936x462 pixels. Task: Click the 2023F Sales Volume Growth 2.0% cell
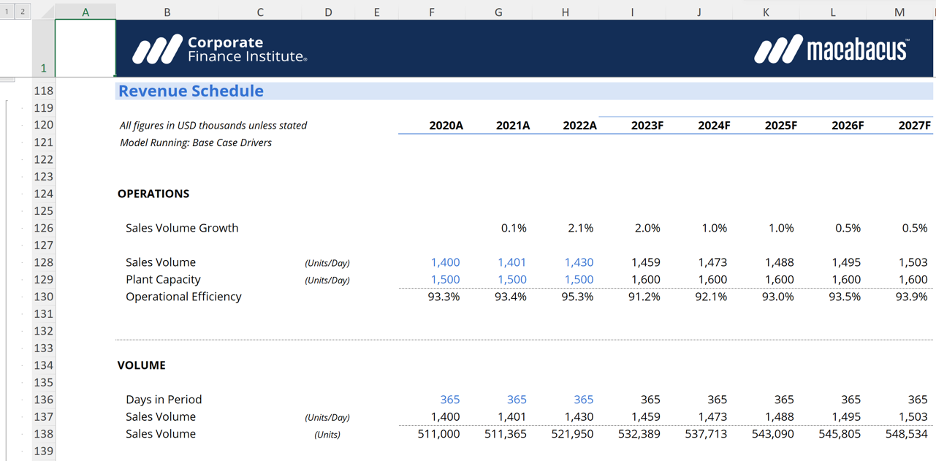click(x=646, y=228)
